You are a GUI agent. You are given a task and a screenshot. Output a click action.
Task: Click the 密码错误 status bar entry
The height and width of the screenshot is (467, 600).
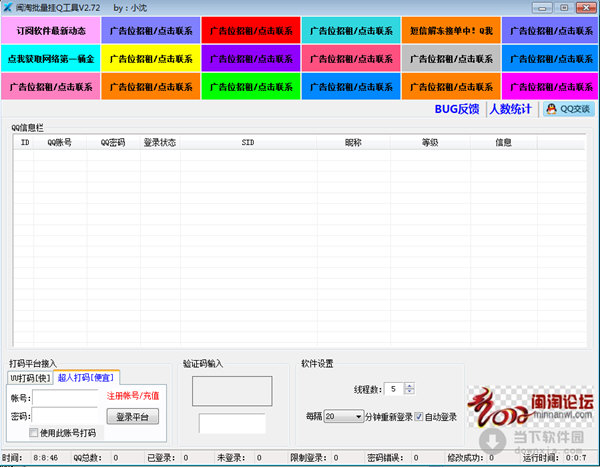393,457
